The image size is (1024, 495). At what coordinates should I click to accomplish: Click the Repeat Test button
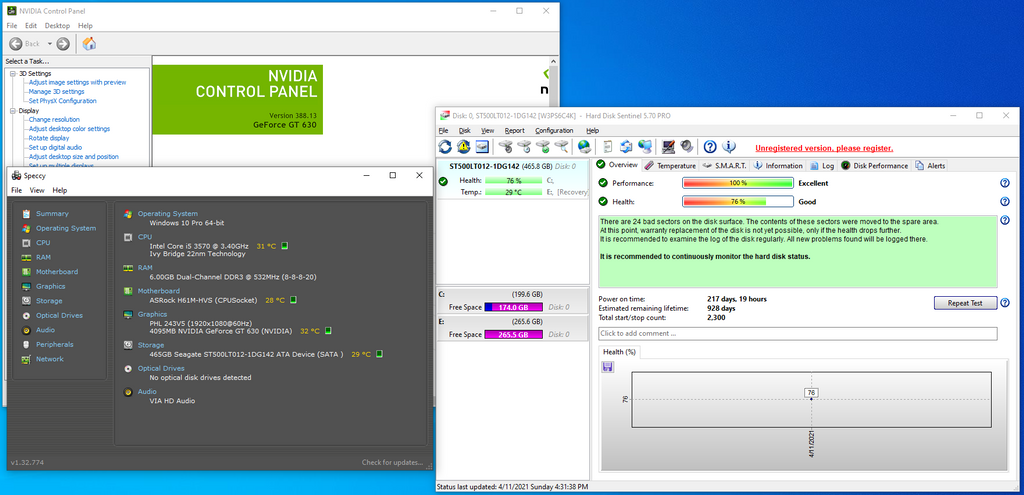point(964,302)
